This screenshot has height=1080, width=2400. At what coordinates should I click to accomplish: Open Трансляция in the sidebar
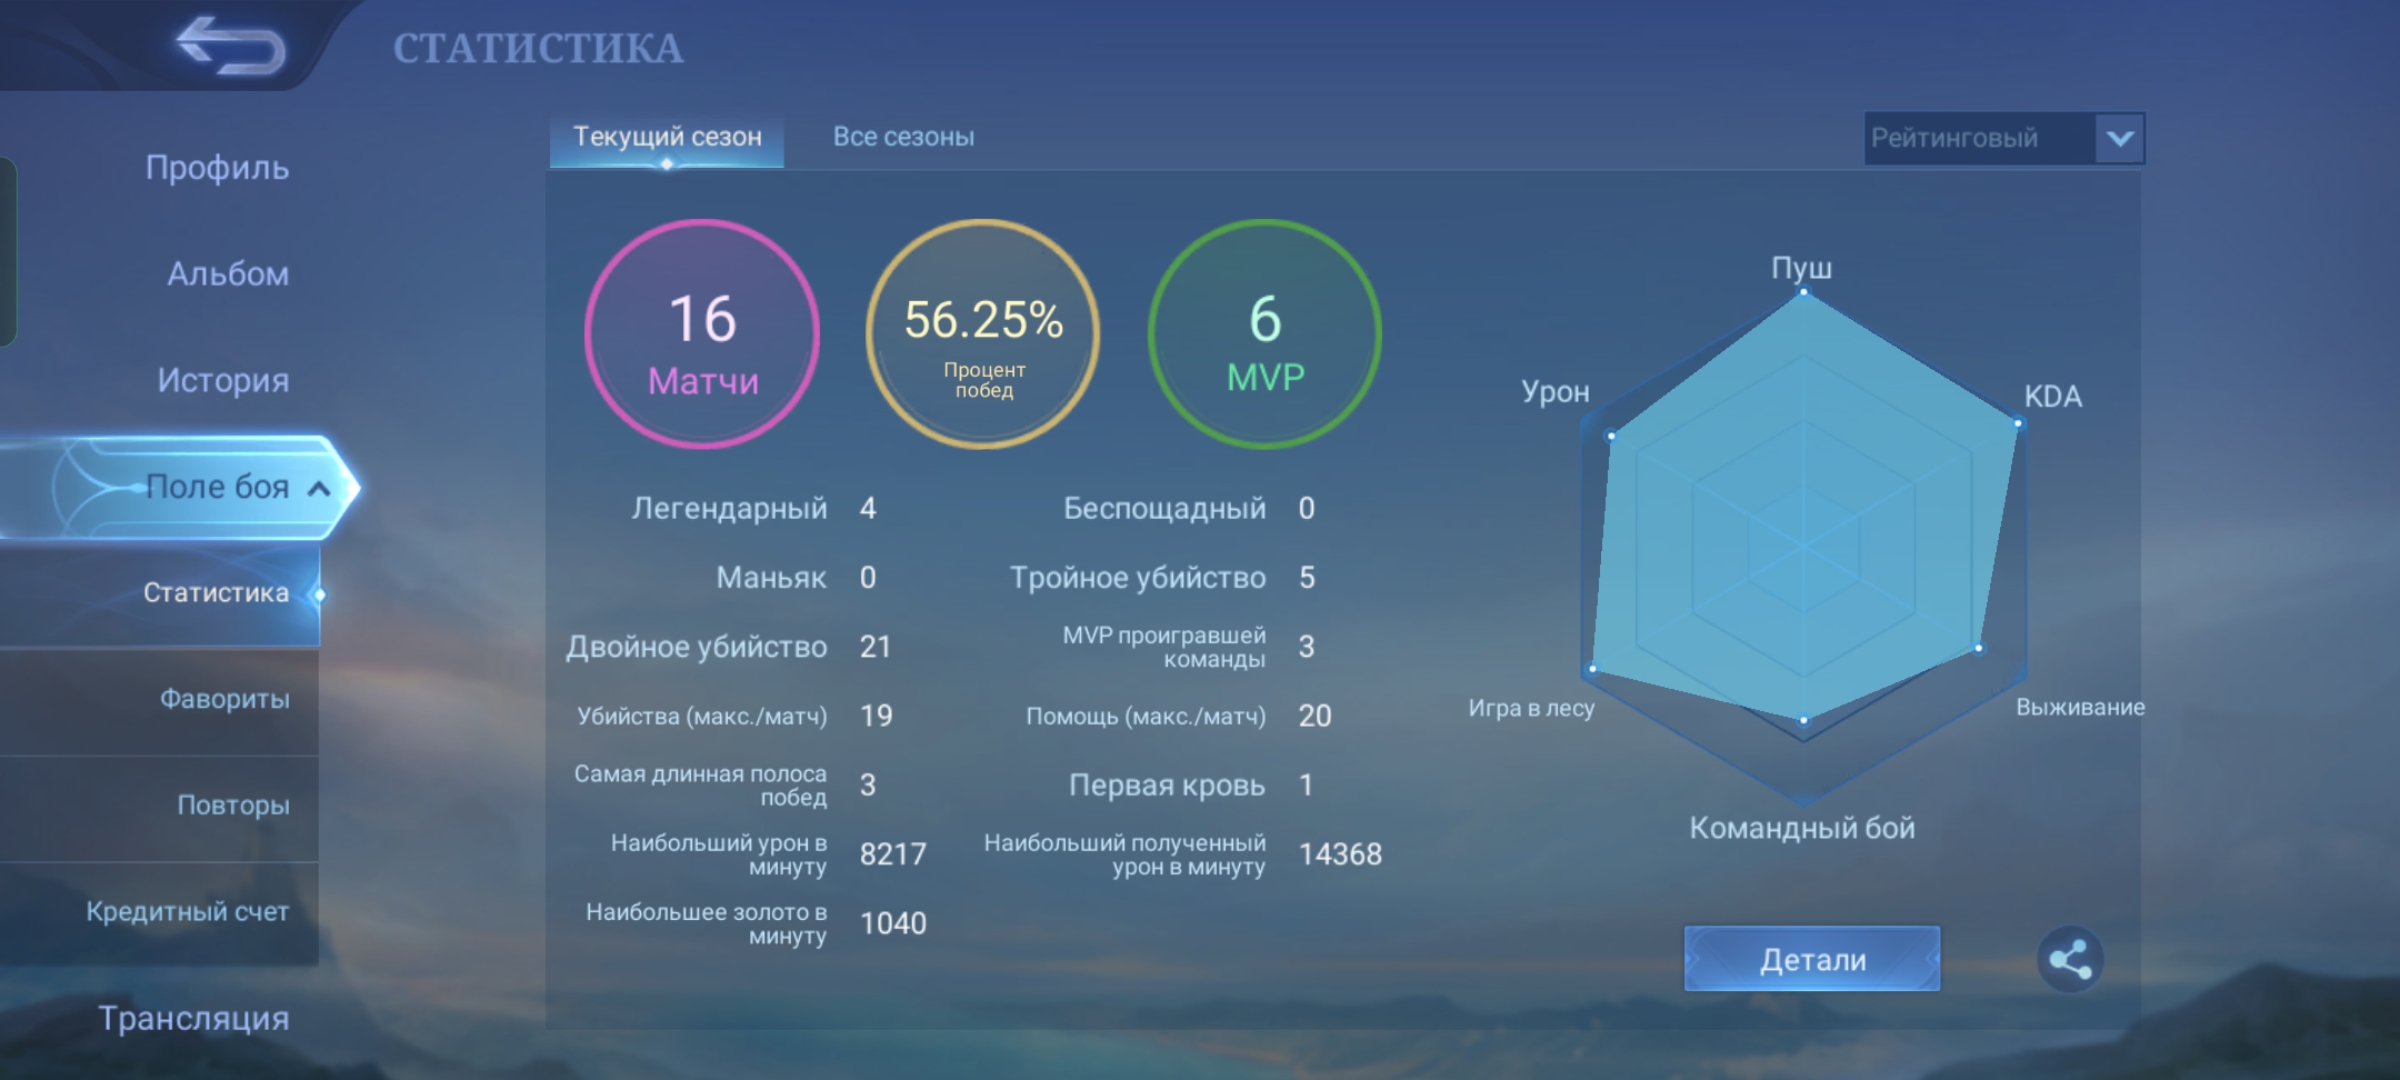click(193, 1018)
